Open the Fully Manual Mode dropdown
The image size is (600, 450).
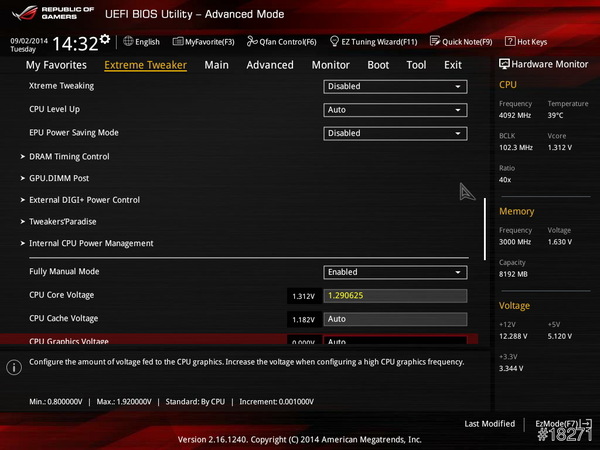(x=395, y=272)
